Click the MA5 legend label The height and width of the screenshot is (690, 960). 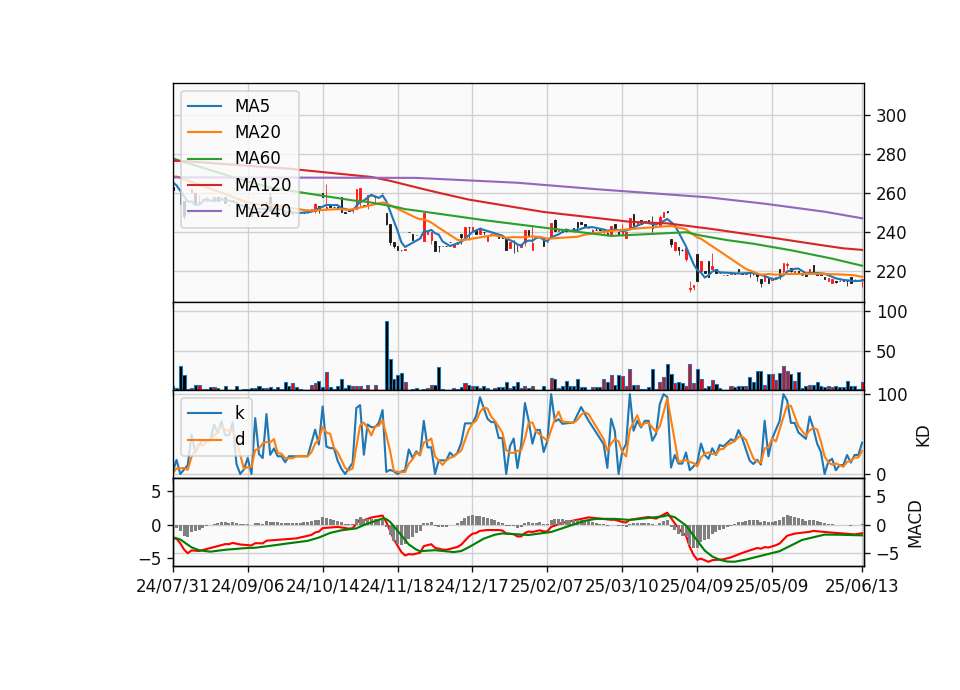pos(252,106)
